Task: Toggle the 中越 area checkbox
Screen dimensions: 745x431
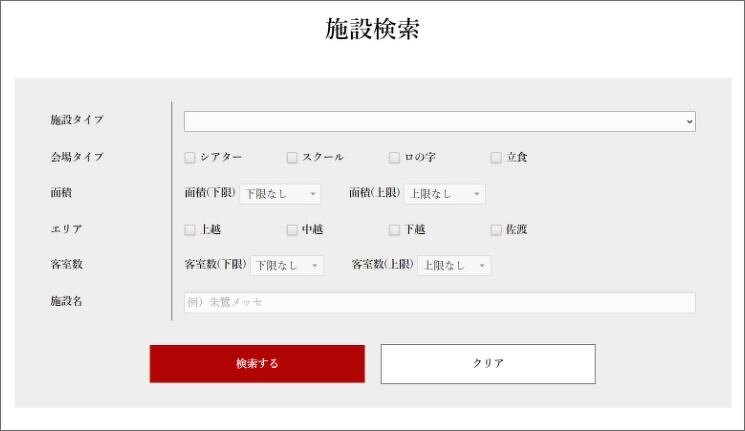Action: (x=292, y=230)
